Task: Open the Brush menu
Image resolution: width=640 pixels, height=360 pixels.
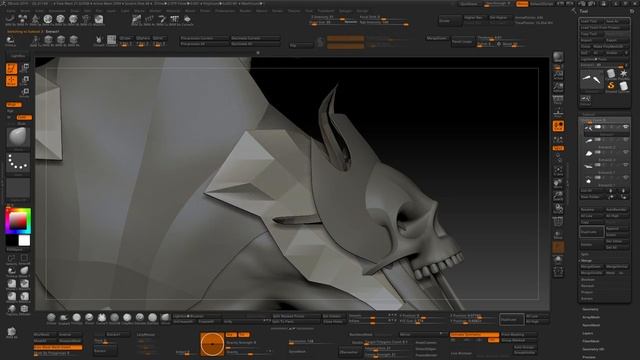Action: [25, 11]
